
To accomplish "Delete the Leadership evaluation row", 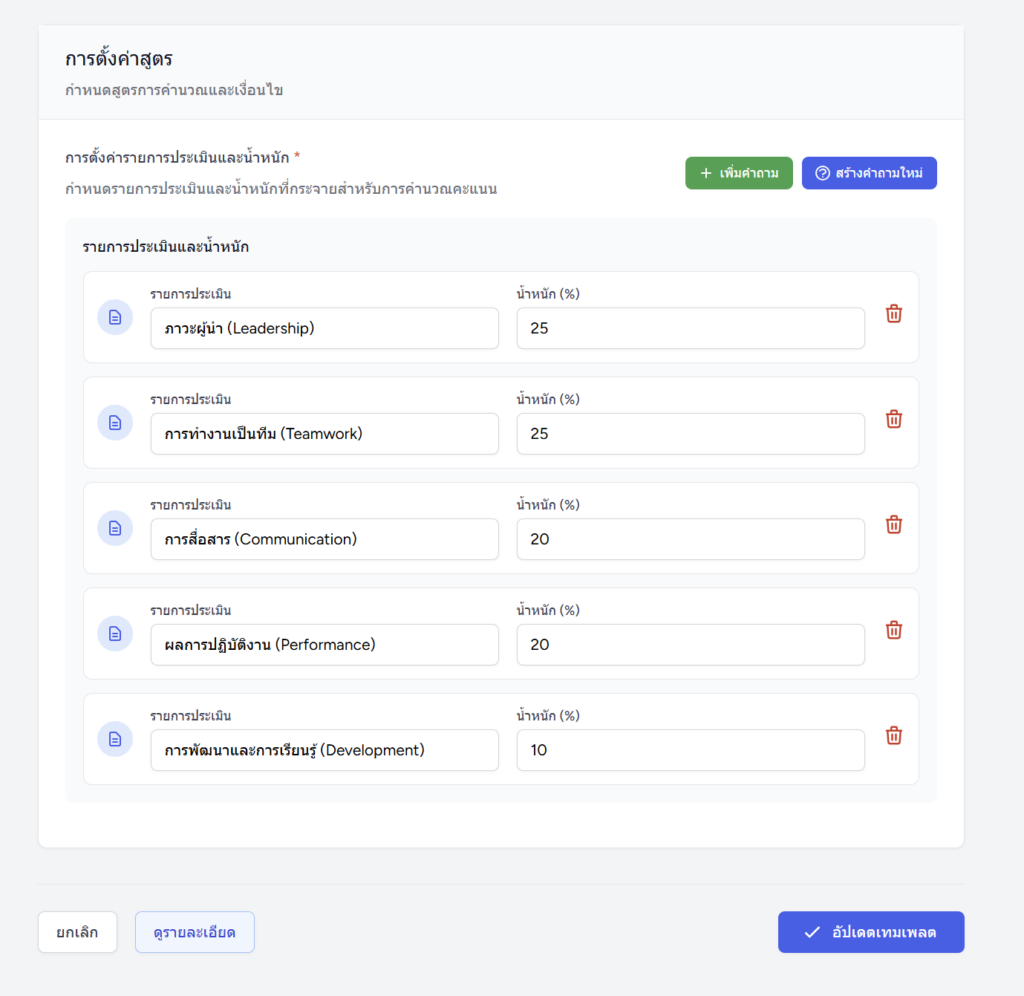I will tap(894, 314).
